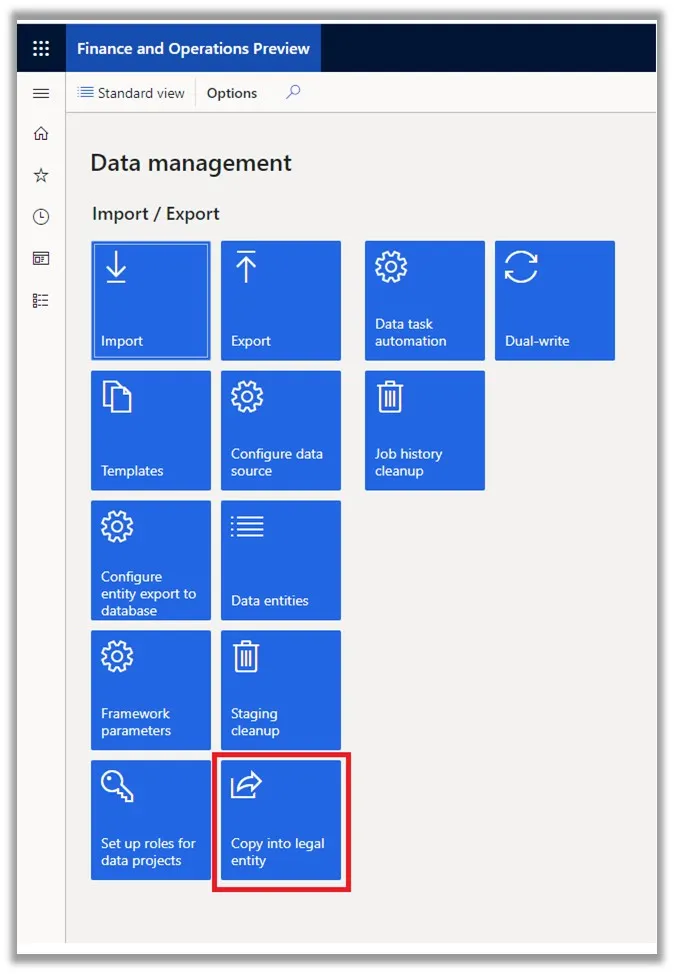Screen dimensions: 674x974
Task: Open Favorites star icon in the sidebar
Action: tap(41, 175)
